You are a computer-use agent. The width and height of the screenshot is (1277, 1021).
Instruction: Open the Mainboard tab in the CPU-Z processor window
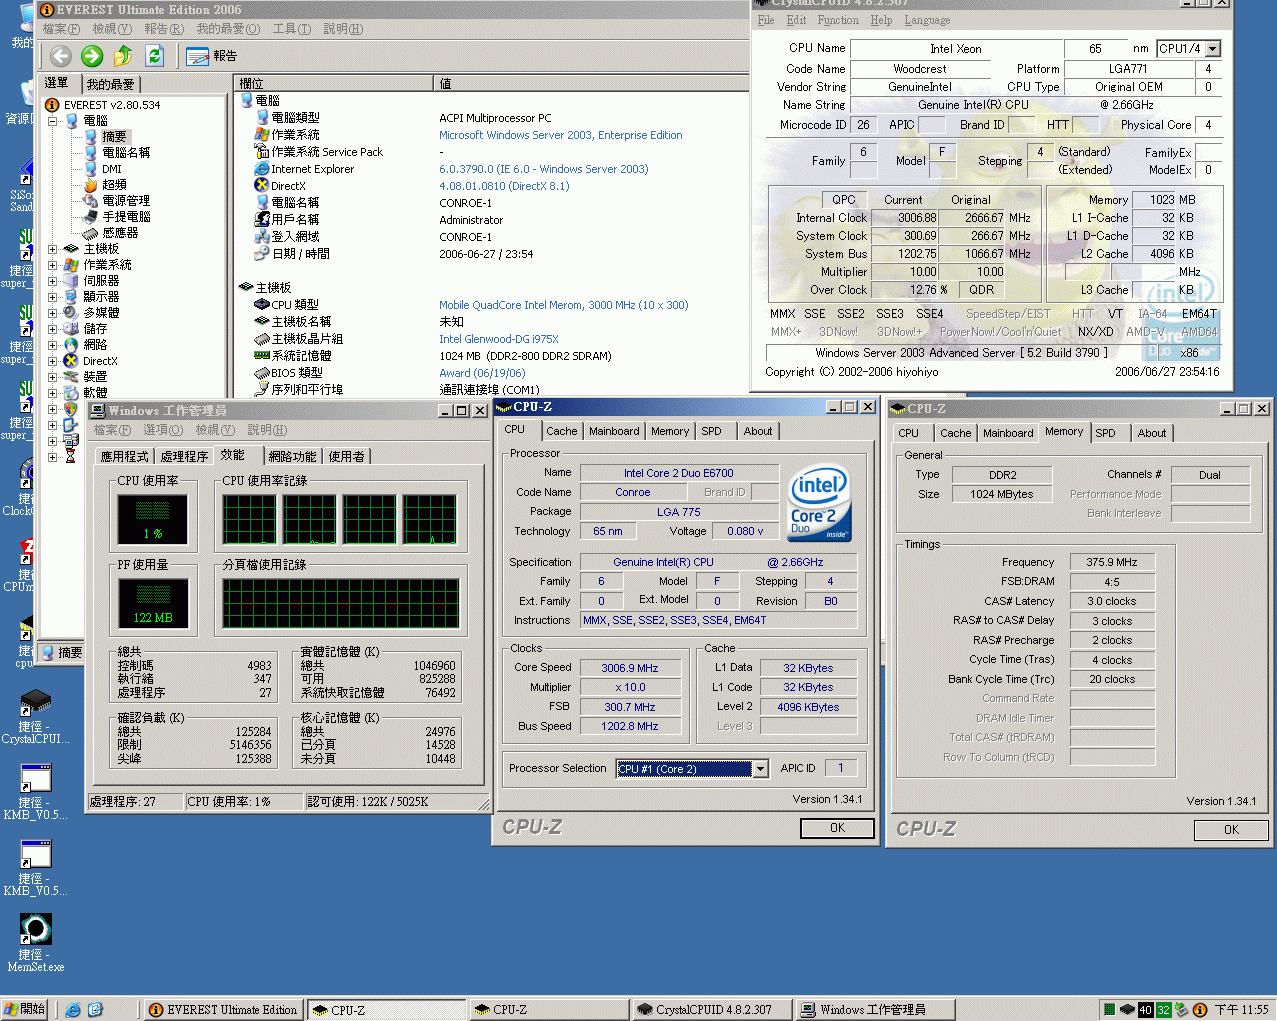click(614, 432)
